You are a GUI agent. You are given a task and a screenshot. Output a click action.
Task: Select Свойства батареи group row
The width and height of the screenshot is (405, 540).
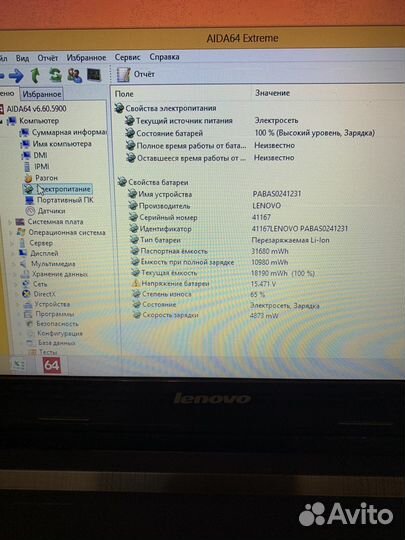coord(153,182)
